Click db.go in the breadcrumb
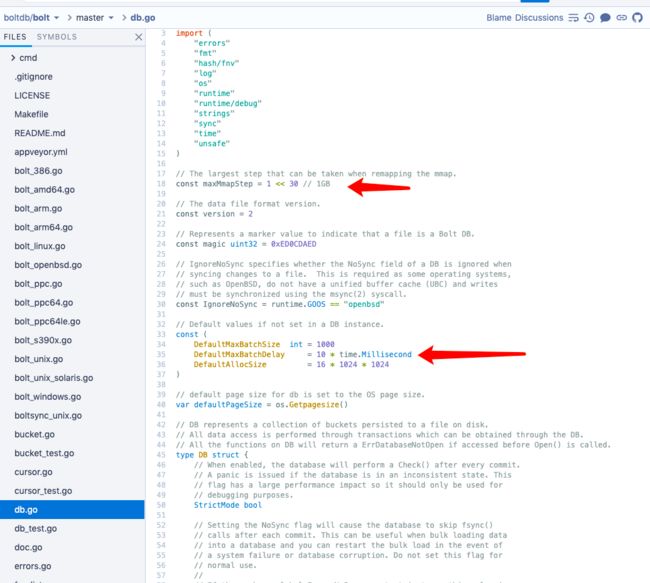The height and width of the screenshot is (583, 650). pyautogui.click(x=143, y=18)
